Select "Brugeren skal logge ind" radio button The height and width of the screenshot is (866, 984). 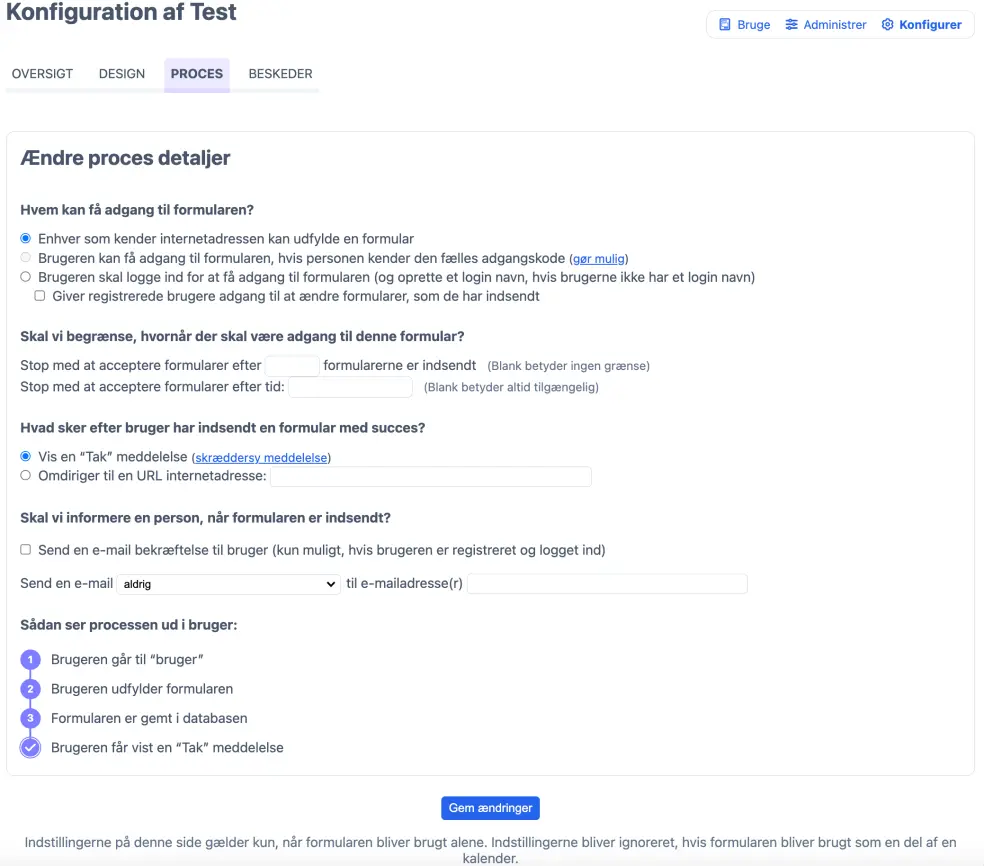coord(26,277)
